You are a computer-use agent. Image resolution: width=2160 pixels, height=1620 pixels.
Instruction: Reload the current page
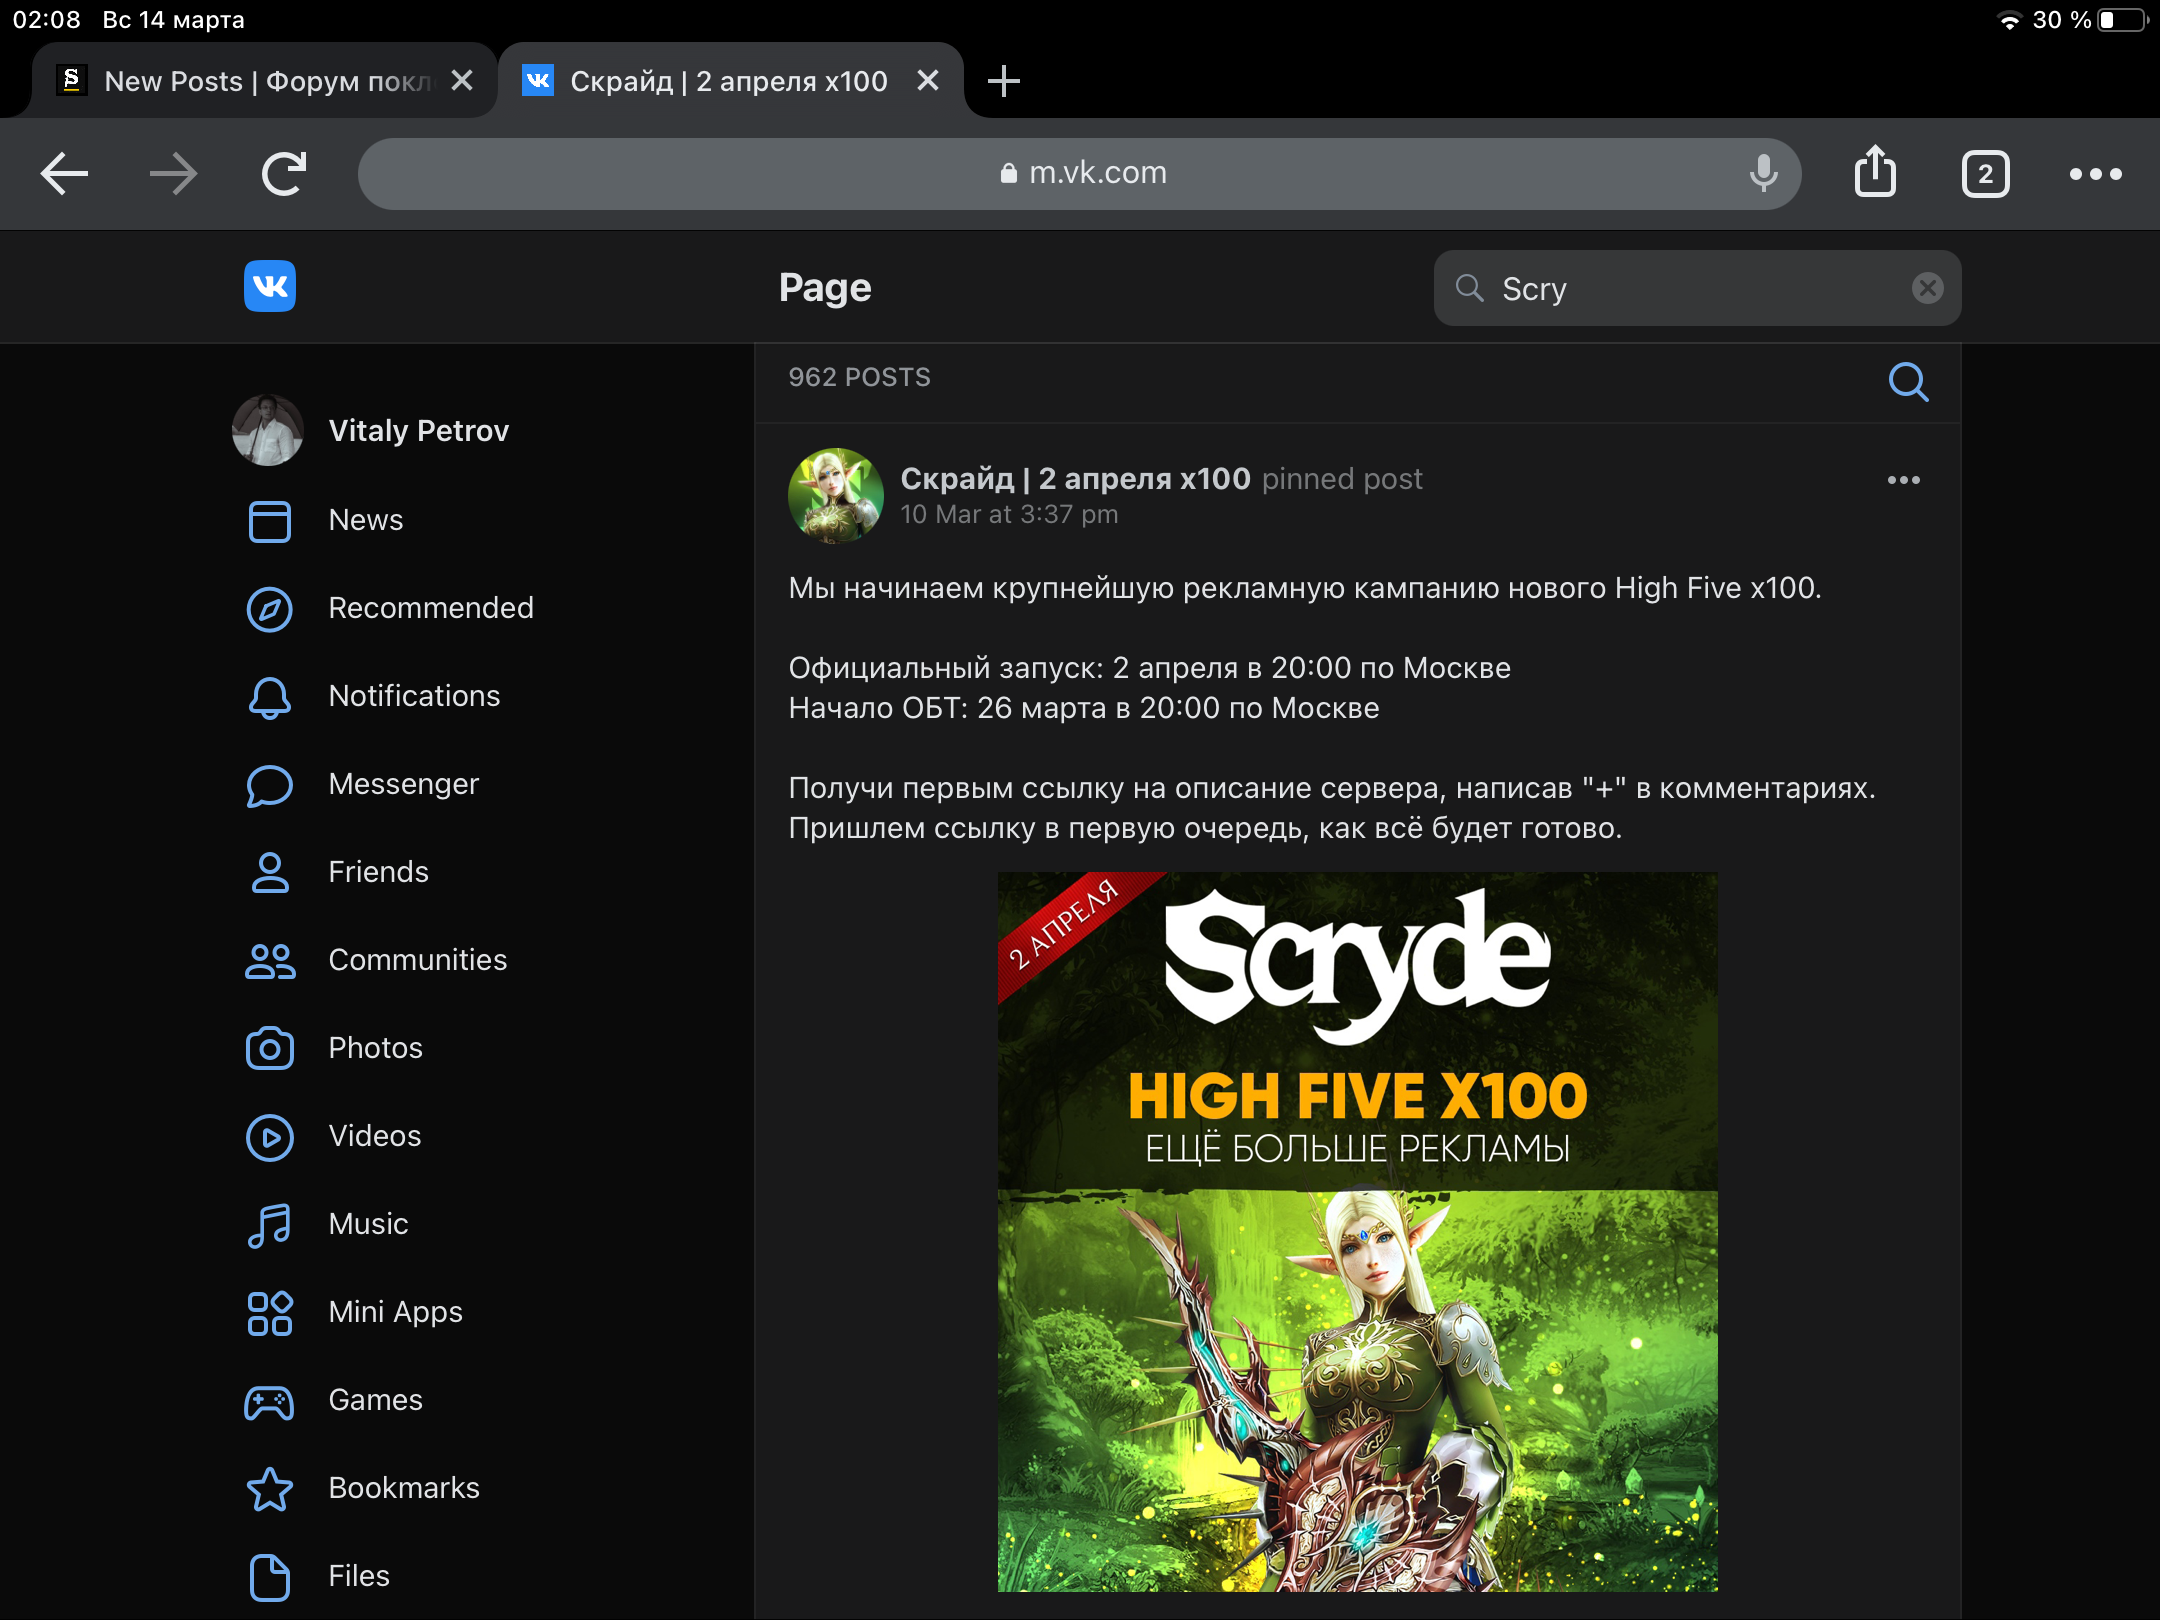284,174
